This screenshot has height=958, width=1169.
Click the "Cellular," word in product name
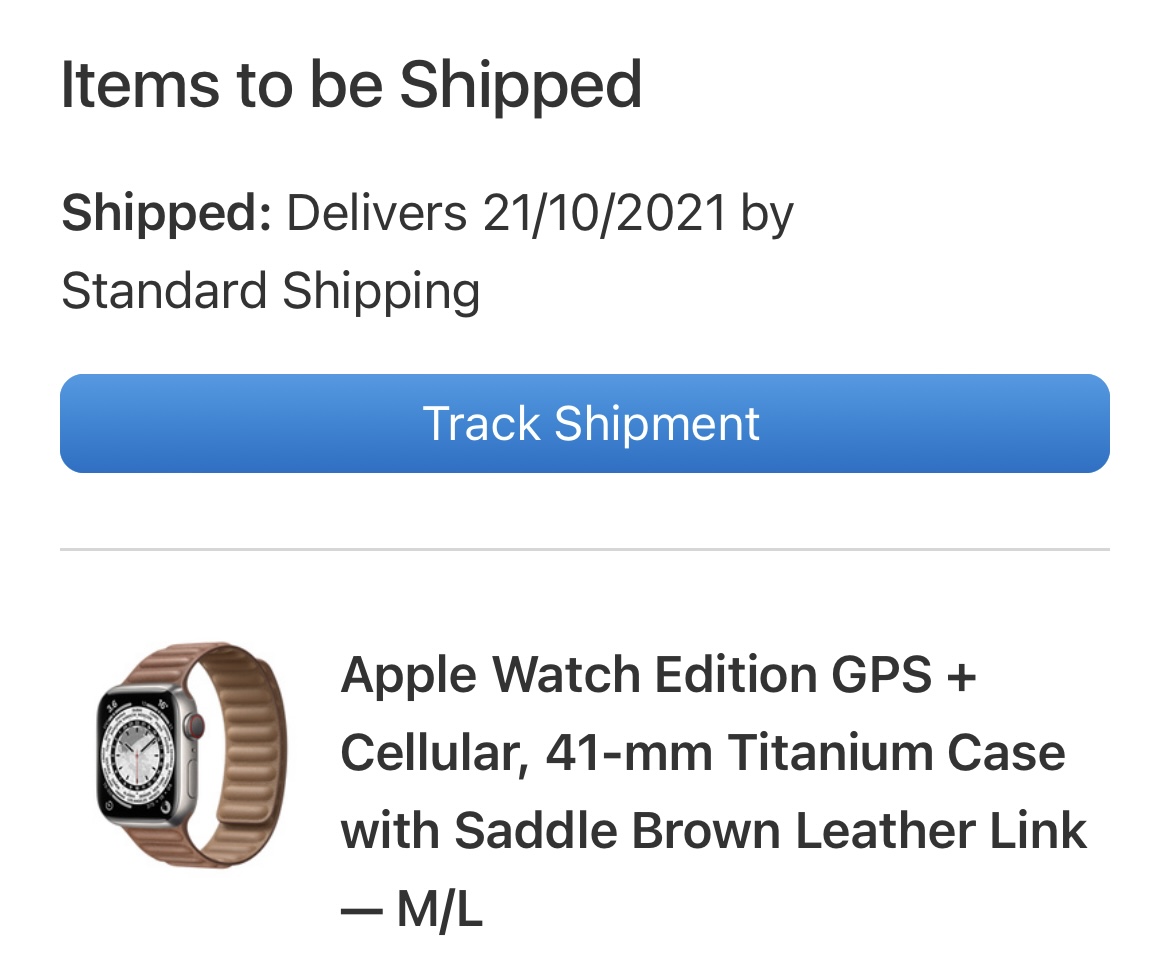pyautogui.click(x=434, y=753)
